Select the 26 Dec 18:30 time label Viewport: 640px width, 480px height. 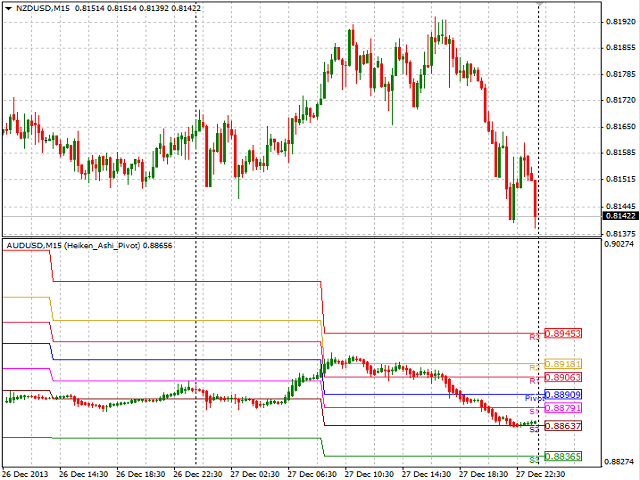pyautogui.click(x=141, y=474)
